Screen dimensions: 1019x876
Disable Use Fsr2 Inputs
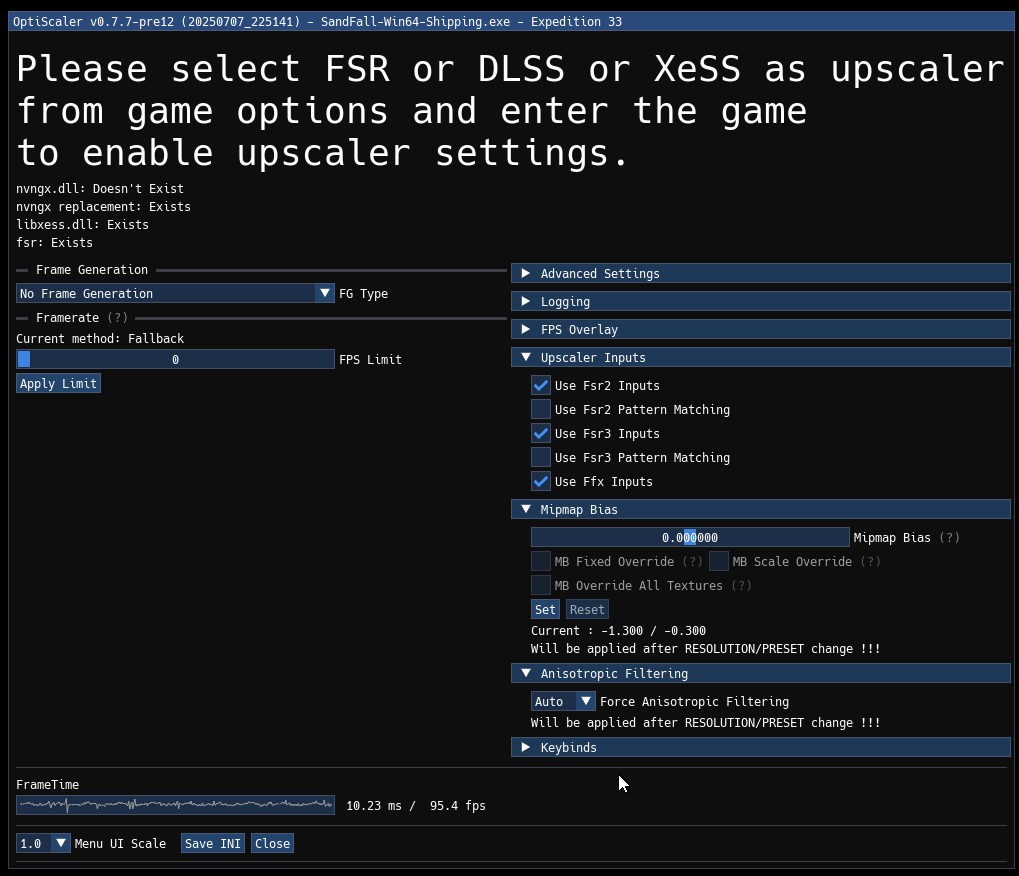[540, 385]
